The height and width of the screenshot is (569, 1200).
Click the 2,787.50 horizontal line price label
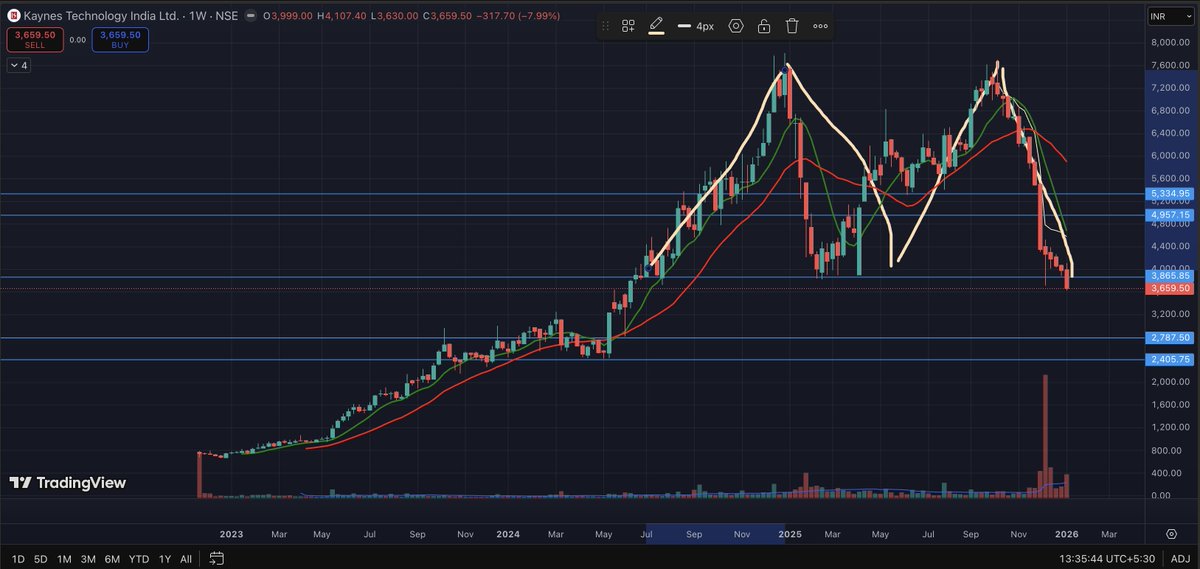pyautogui.click(x=1168, y=338)
